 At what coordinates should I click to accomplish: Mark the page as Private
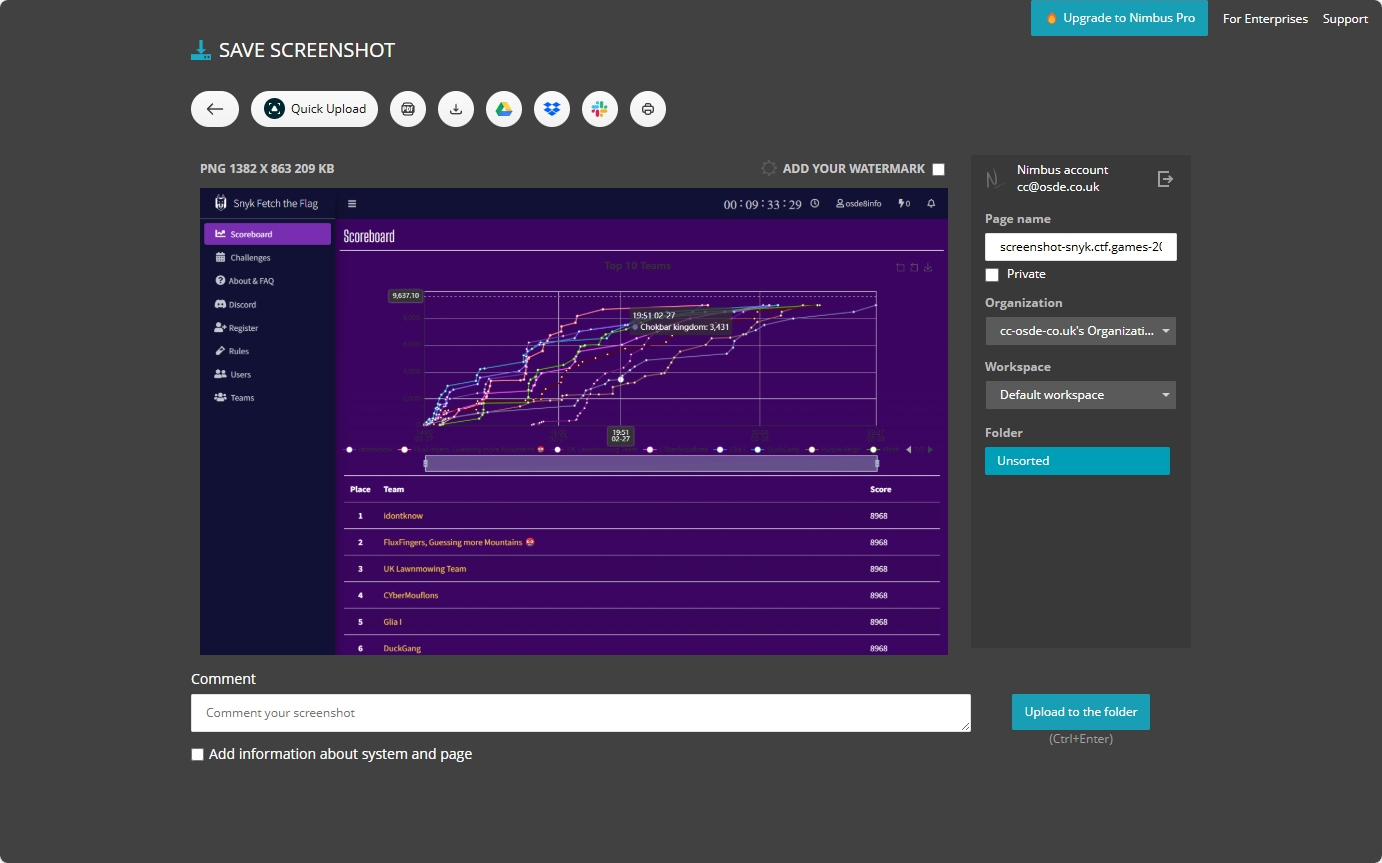coord(992,274)
